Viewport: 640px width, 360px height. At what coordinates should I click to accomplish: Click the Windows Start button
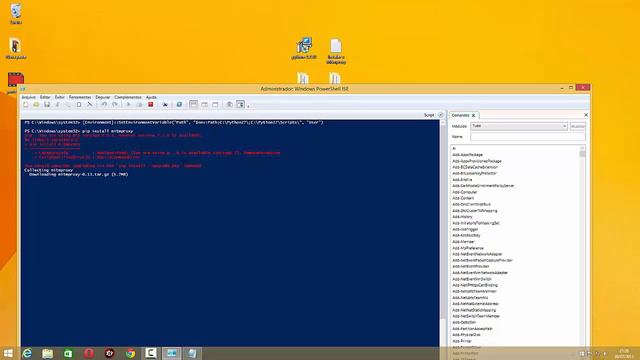coord(8,353)
